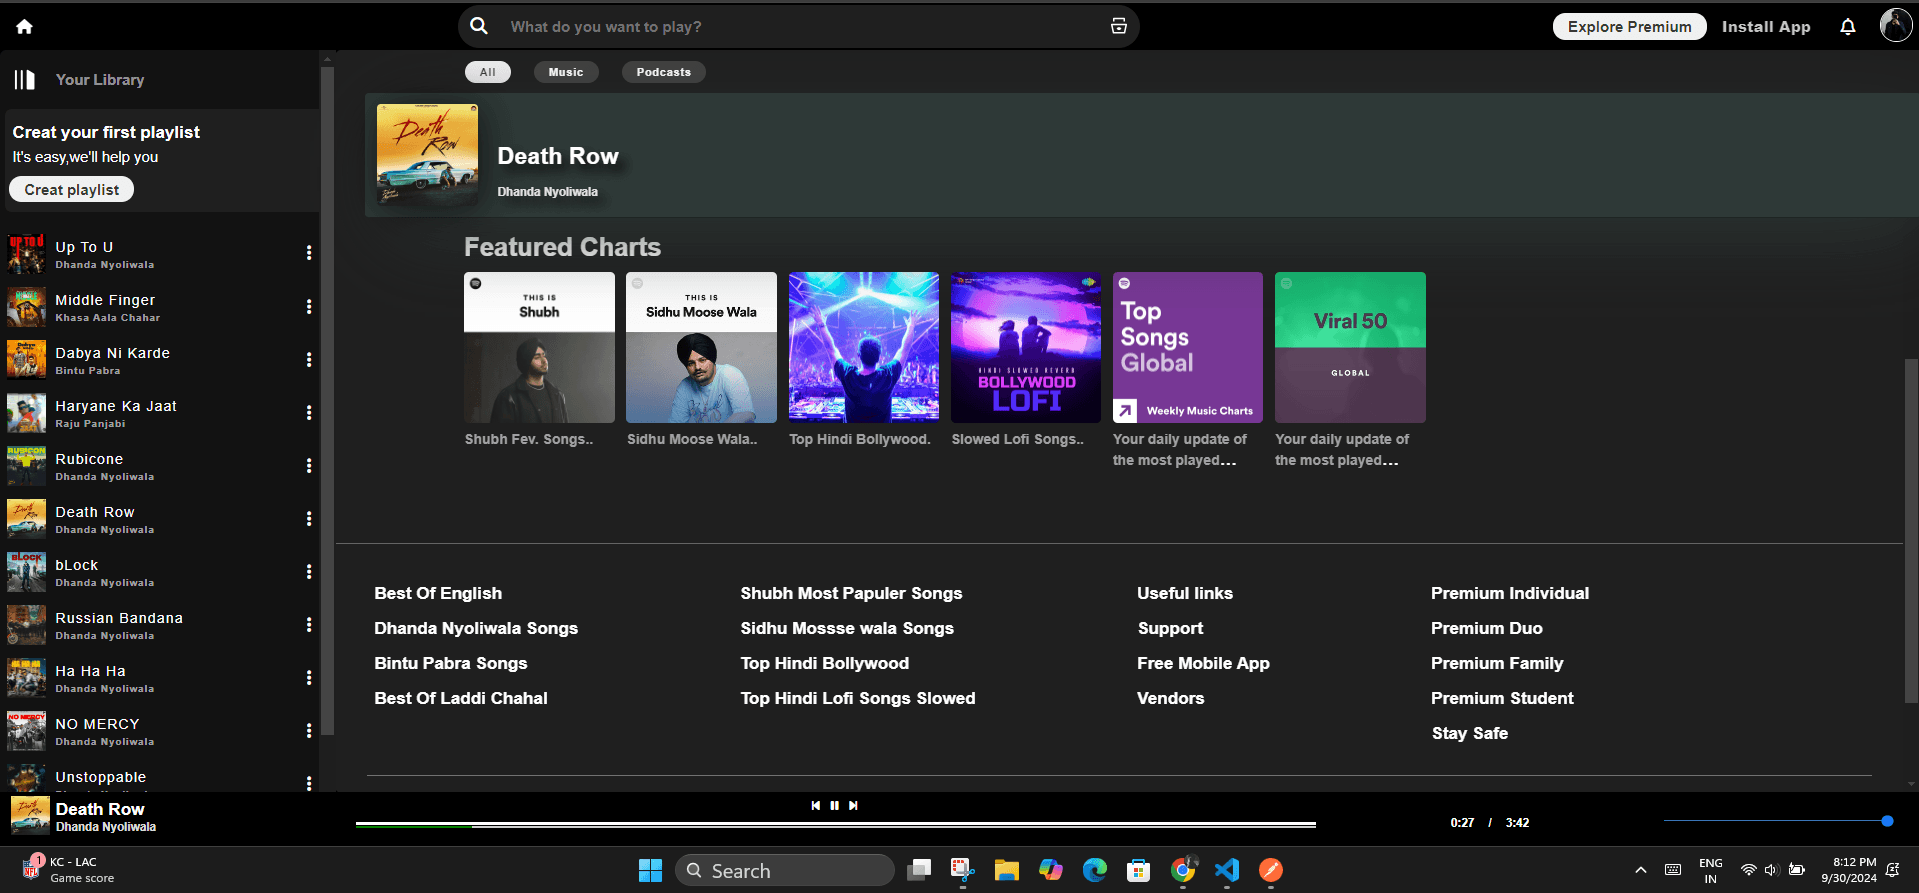The image size is (1919, 893).
Task: Open Stay Safe link
Action: [1470, 733]
